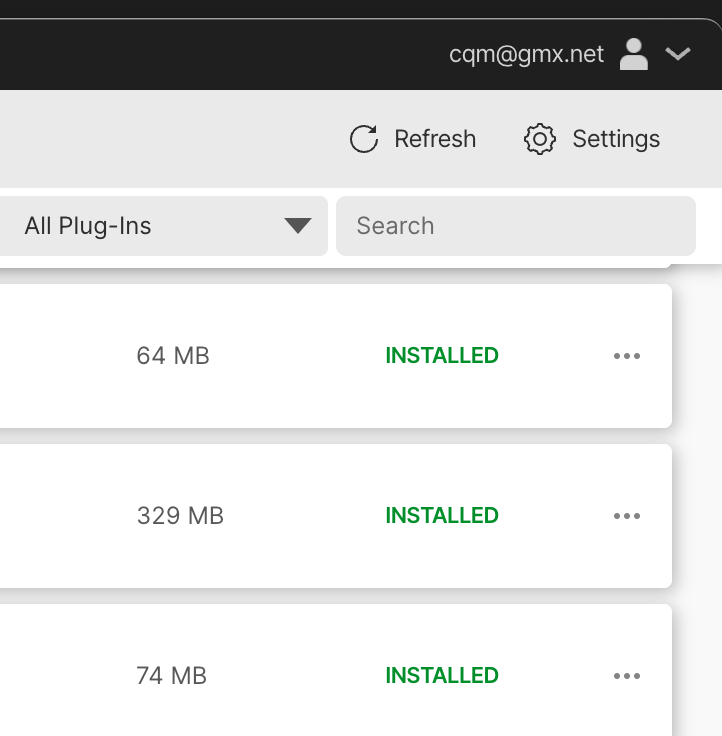The width and height of the screenshot is (722, 736).
Task: Focus the Search input field
Action: pyautogui.click(x=515, y=226)
